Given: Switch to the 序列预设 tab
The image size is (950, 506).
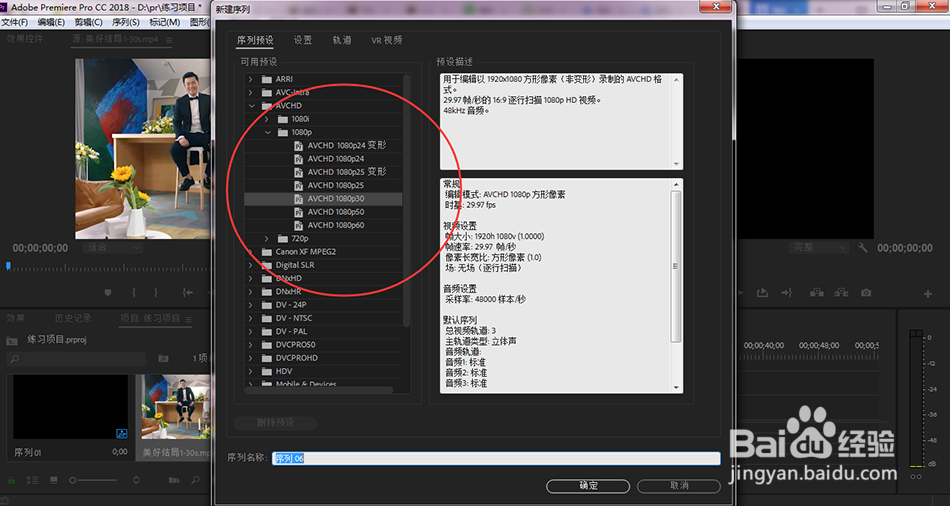Looking at the screenshot, I should [255, 40].
